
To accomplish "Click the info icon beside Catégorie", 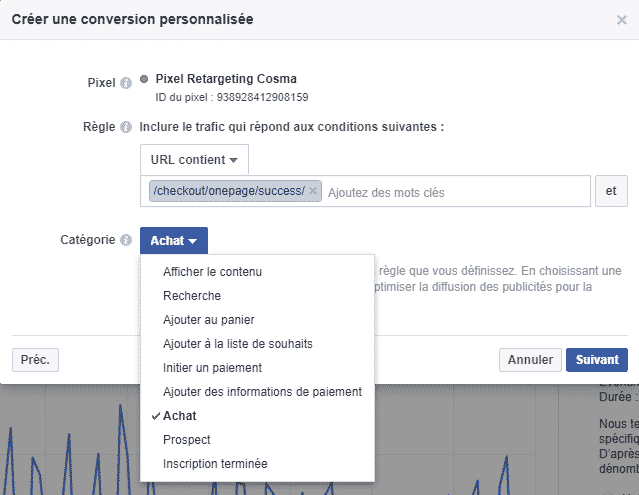I will tap(126, 240).
